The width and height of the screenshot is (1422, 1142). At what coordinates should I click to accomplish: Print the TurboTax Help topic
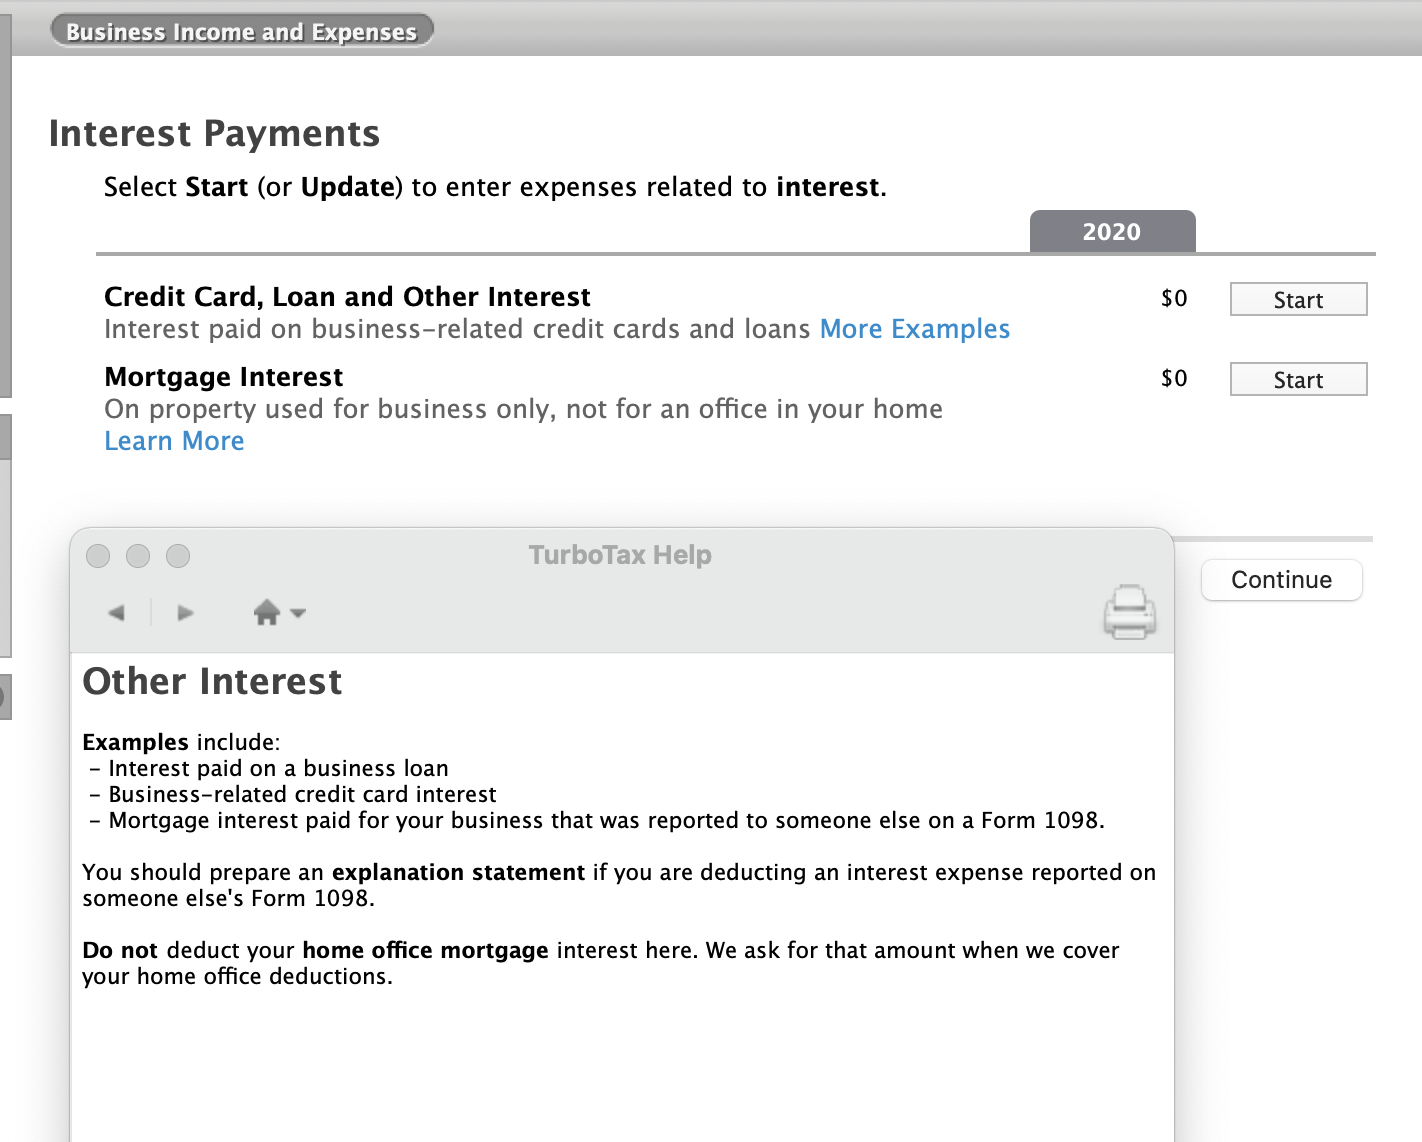tap(1129, 612)
